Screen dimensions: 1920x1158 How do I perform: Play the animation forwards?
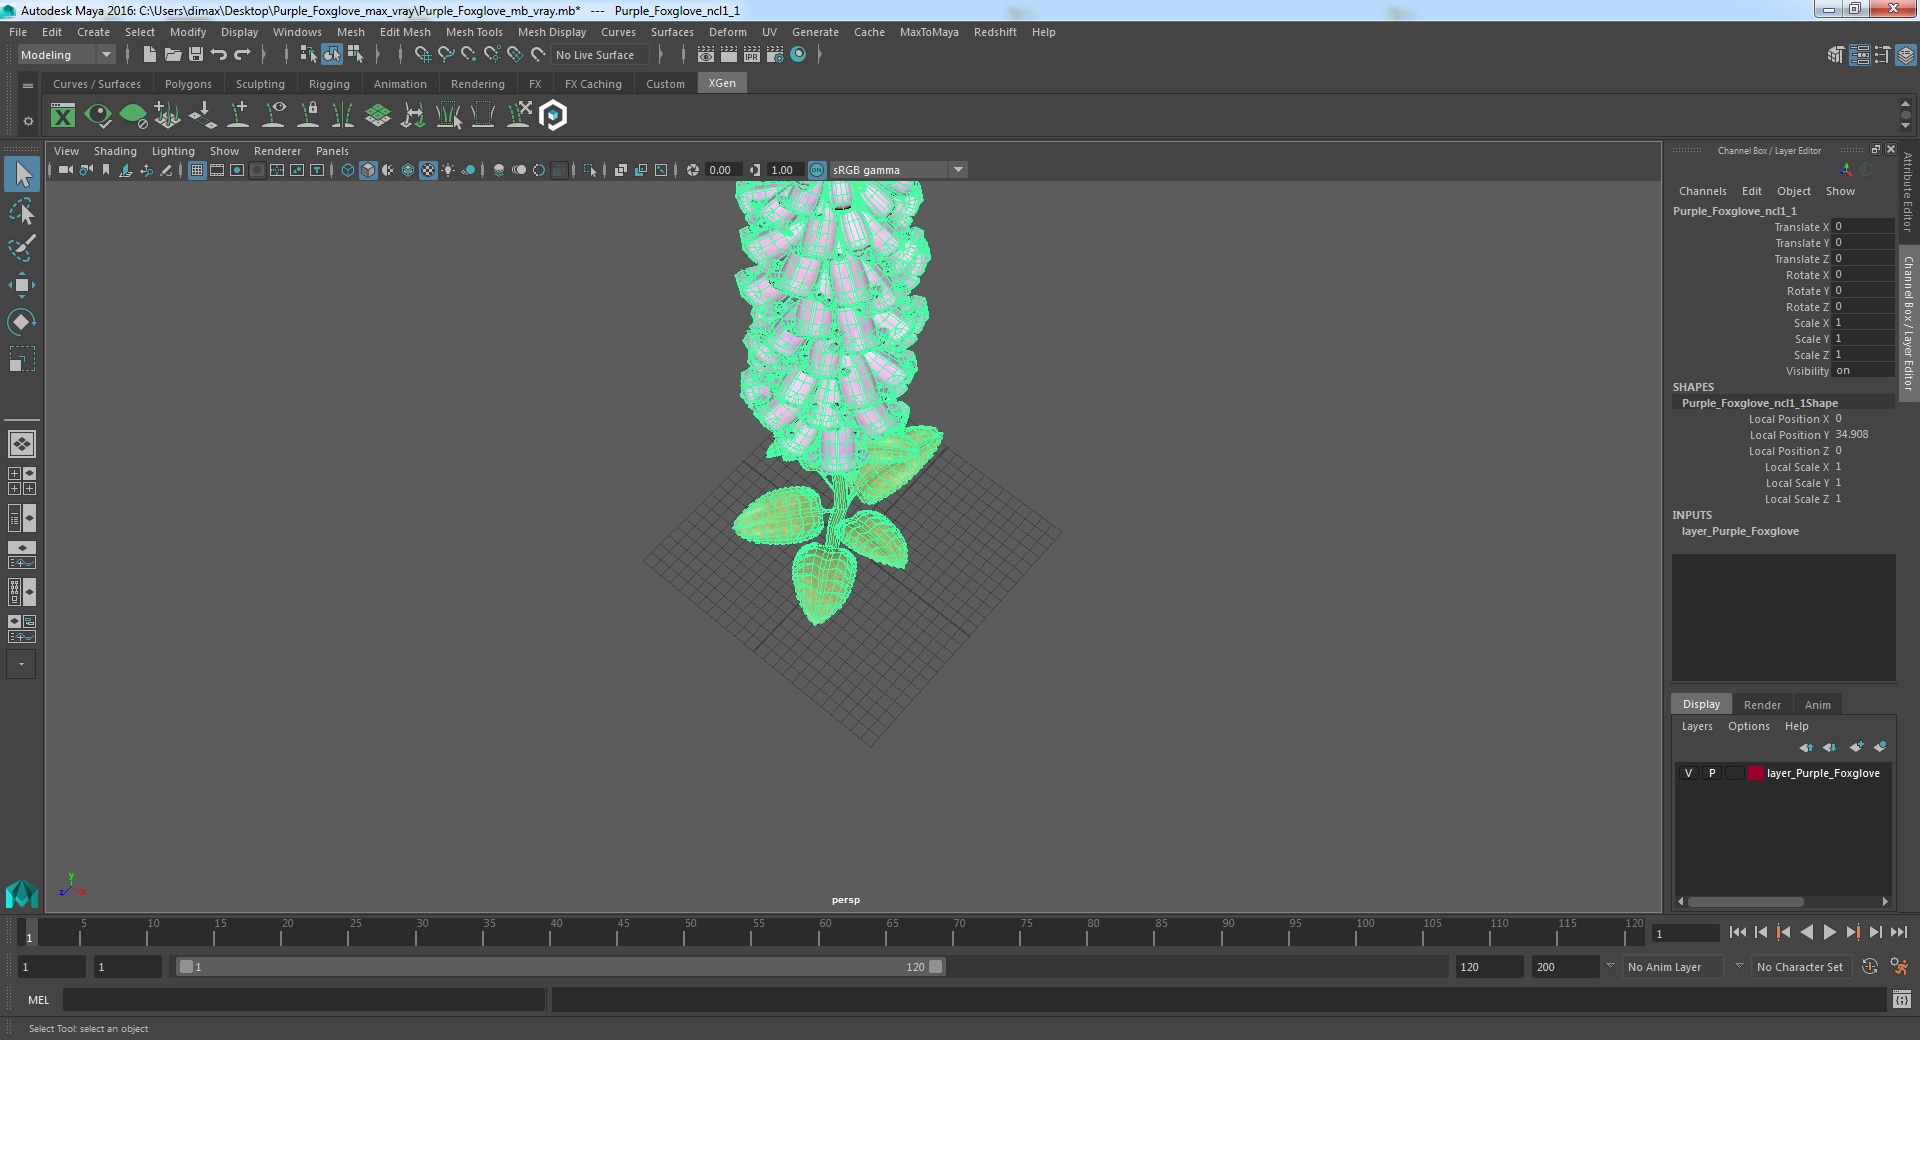pyautogui.click(x=1829, y=932)
